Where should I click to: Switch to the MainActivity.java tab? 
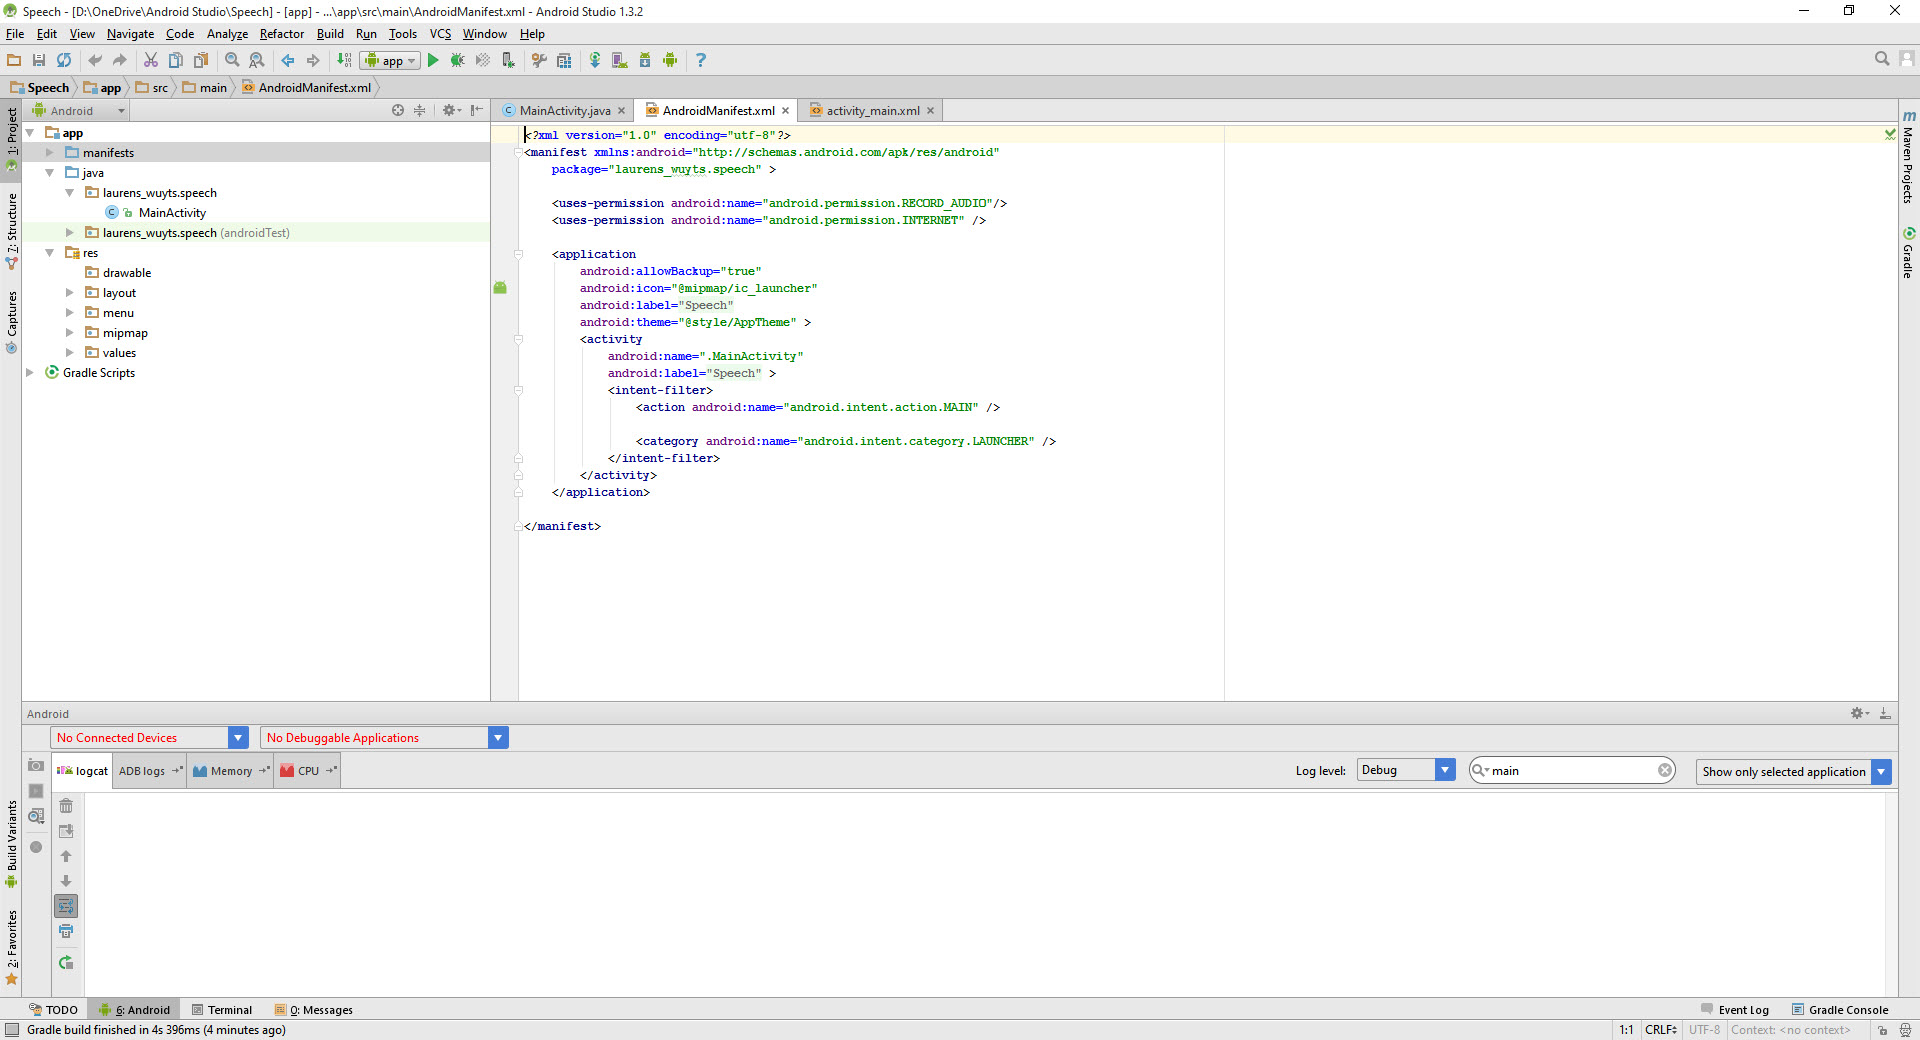(565, 110)
